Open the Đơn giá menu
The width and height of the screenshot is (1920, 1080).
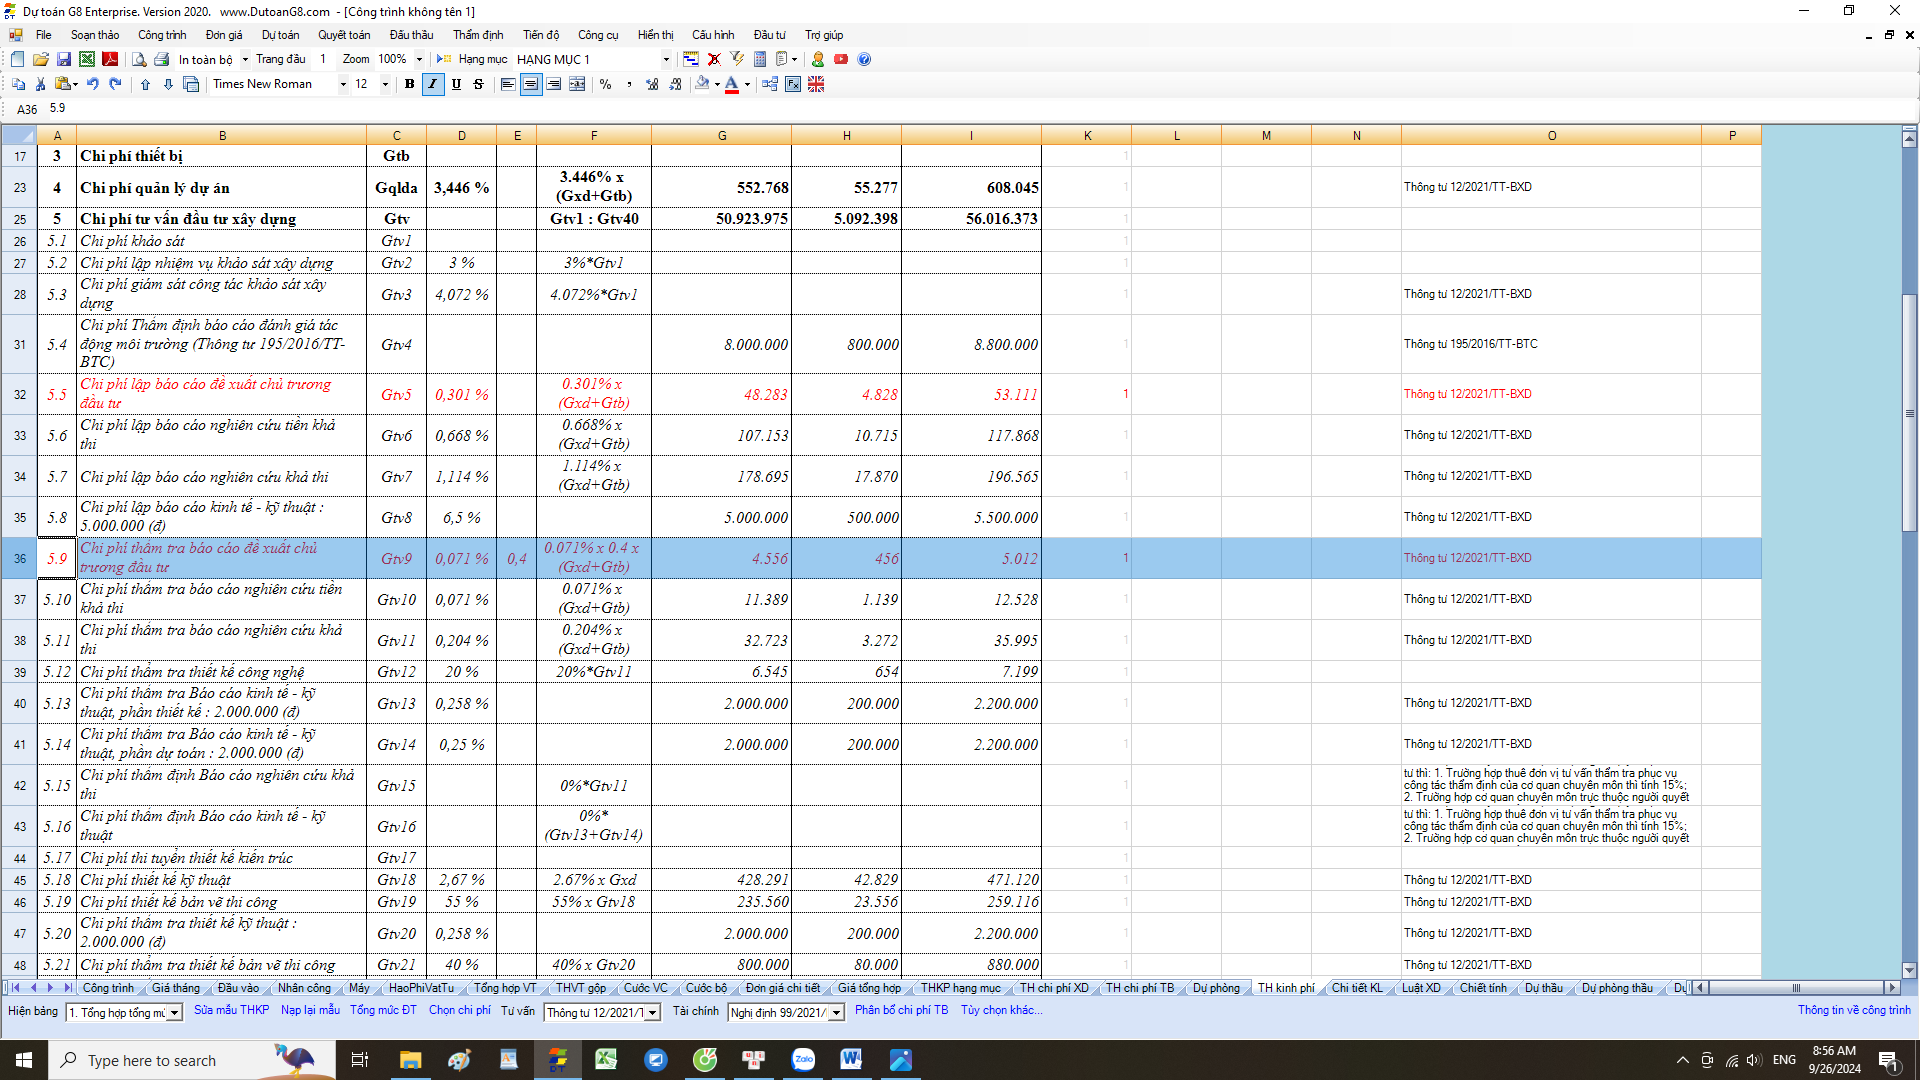tap(224, 35)
